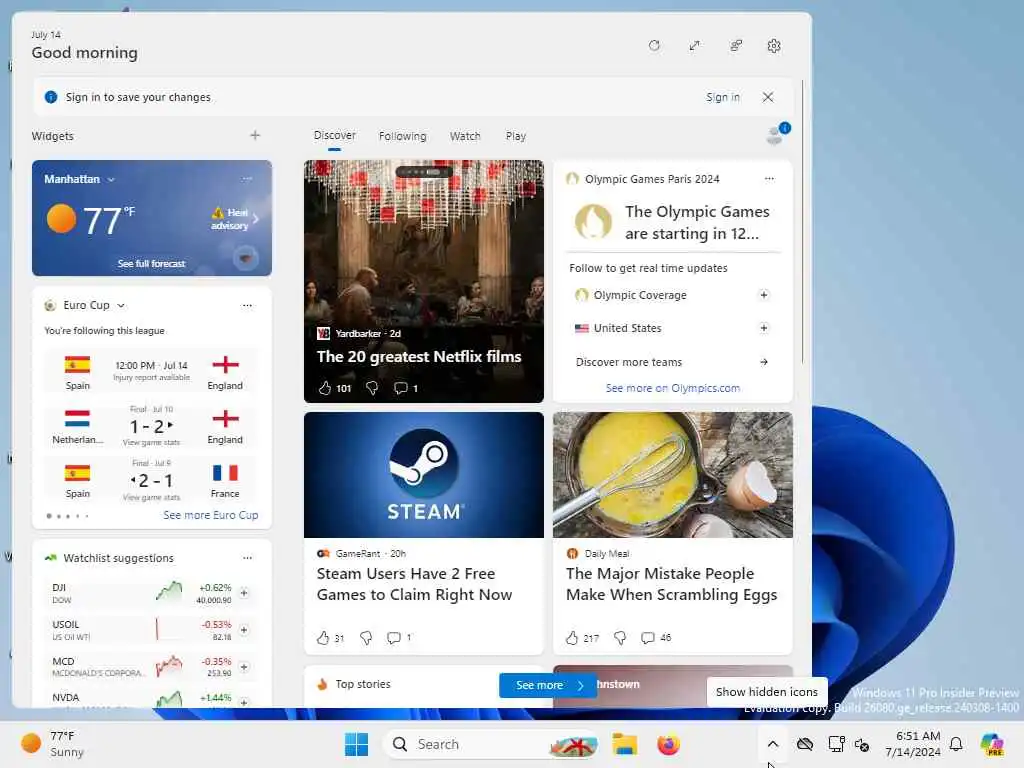Launch Firefox from taskbar
The image size is (1024, 768).
click(x=668, y=744)
